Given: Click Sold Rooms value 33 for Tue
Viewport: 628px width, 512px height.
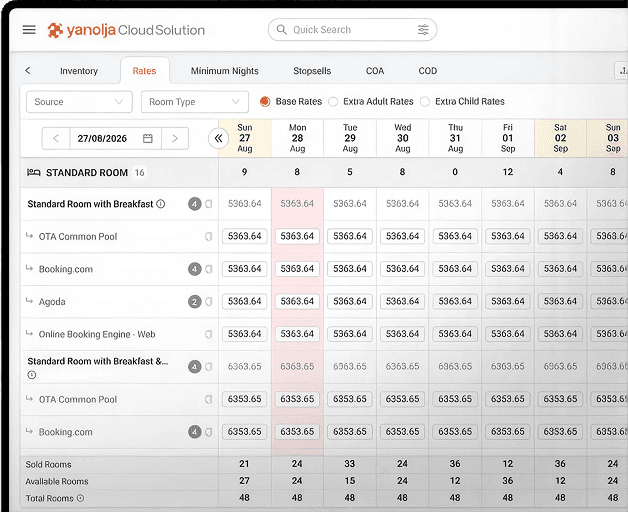Looking at the screenshot, I should (x=350, y=464).
